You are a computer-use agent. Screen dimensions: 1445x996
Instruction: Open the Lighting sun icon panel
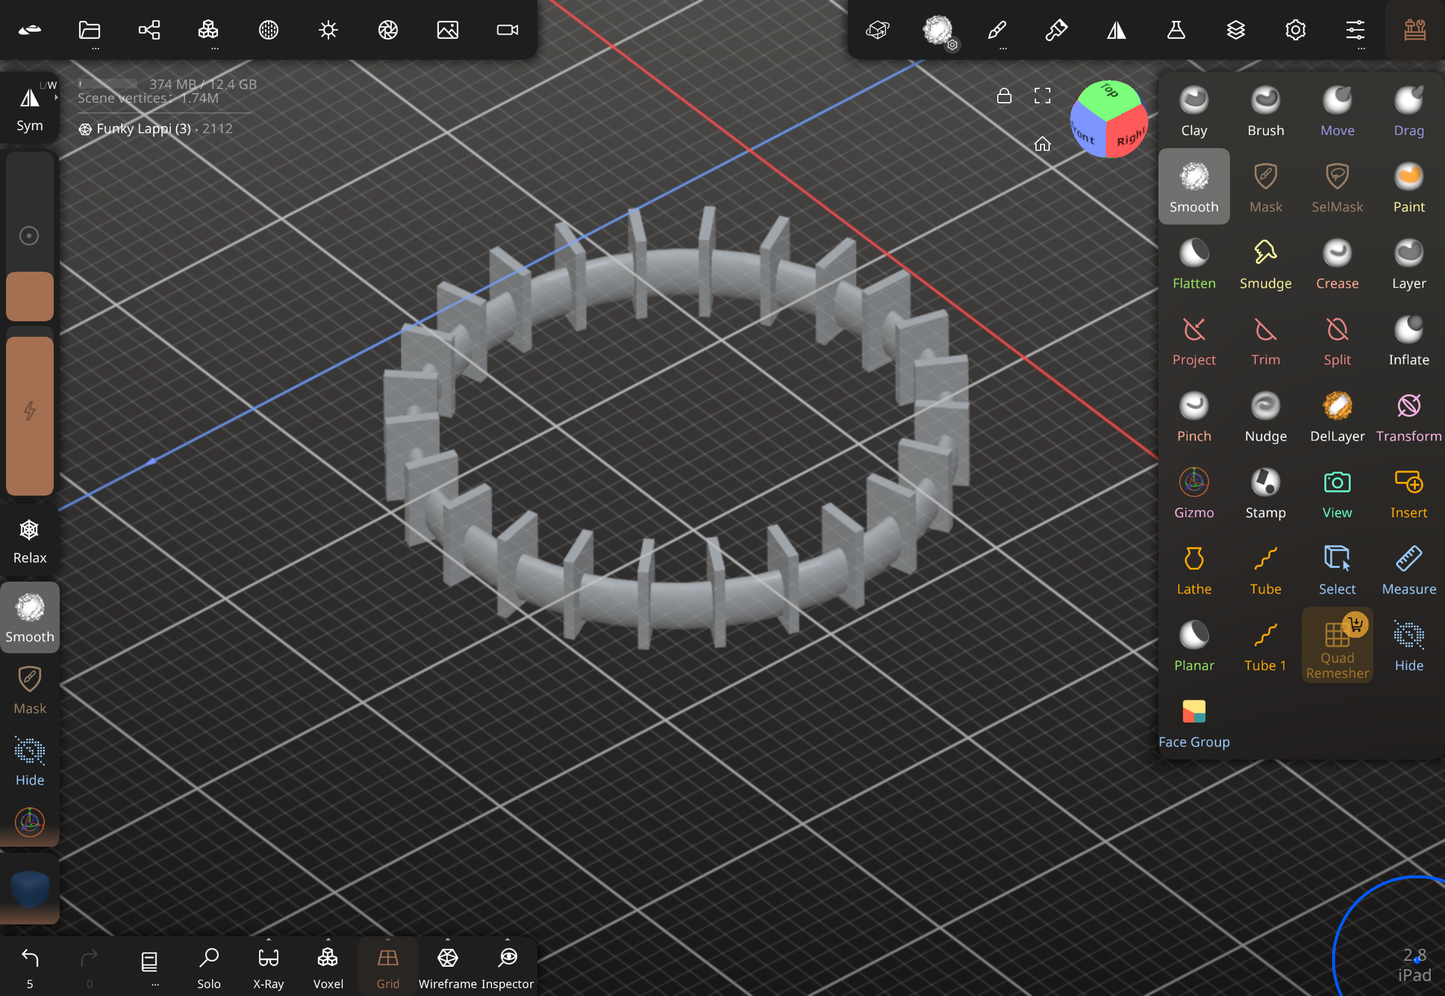pos(328,30)
